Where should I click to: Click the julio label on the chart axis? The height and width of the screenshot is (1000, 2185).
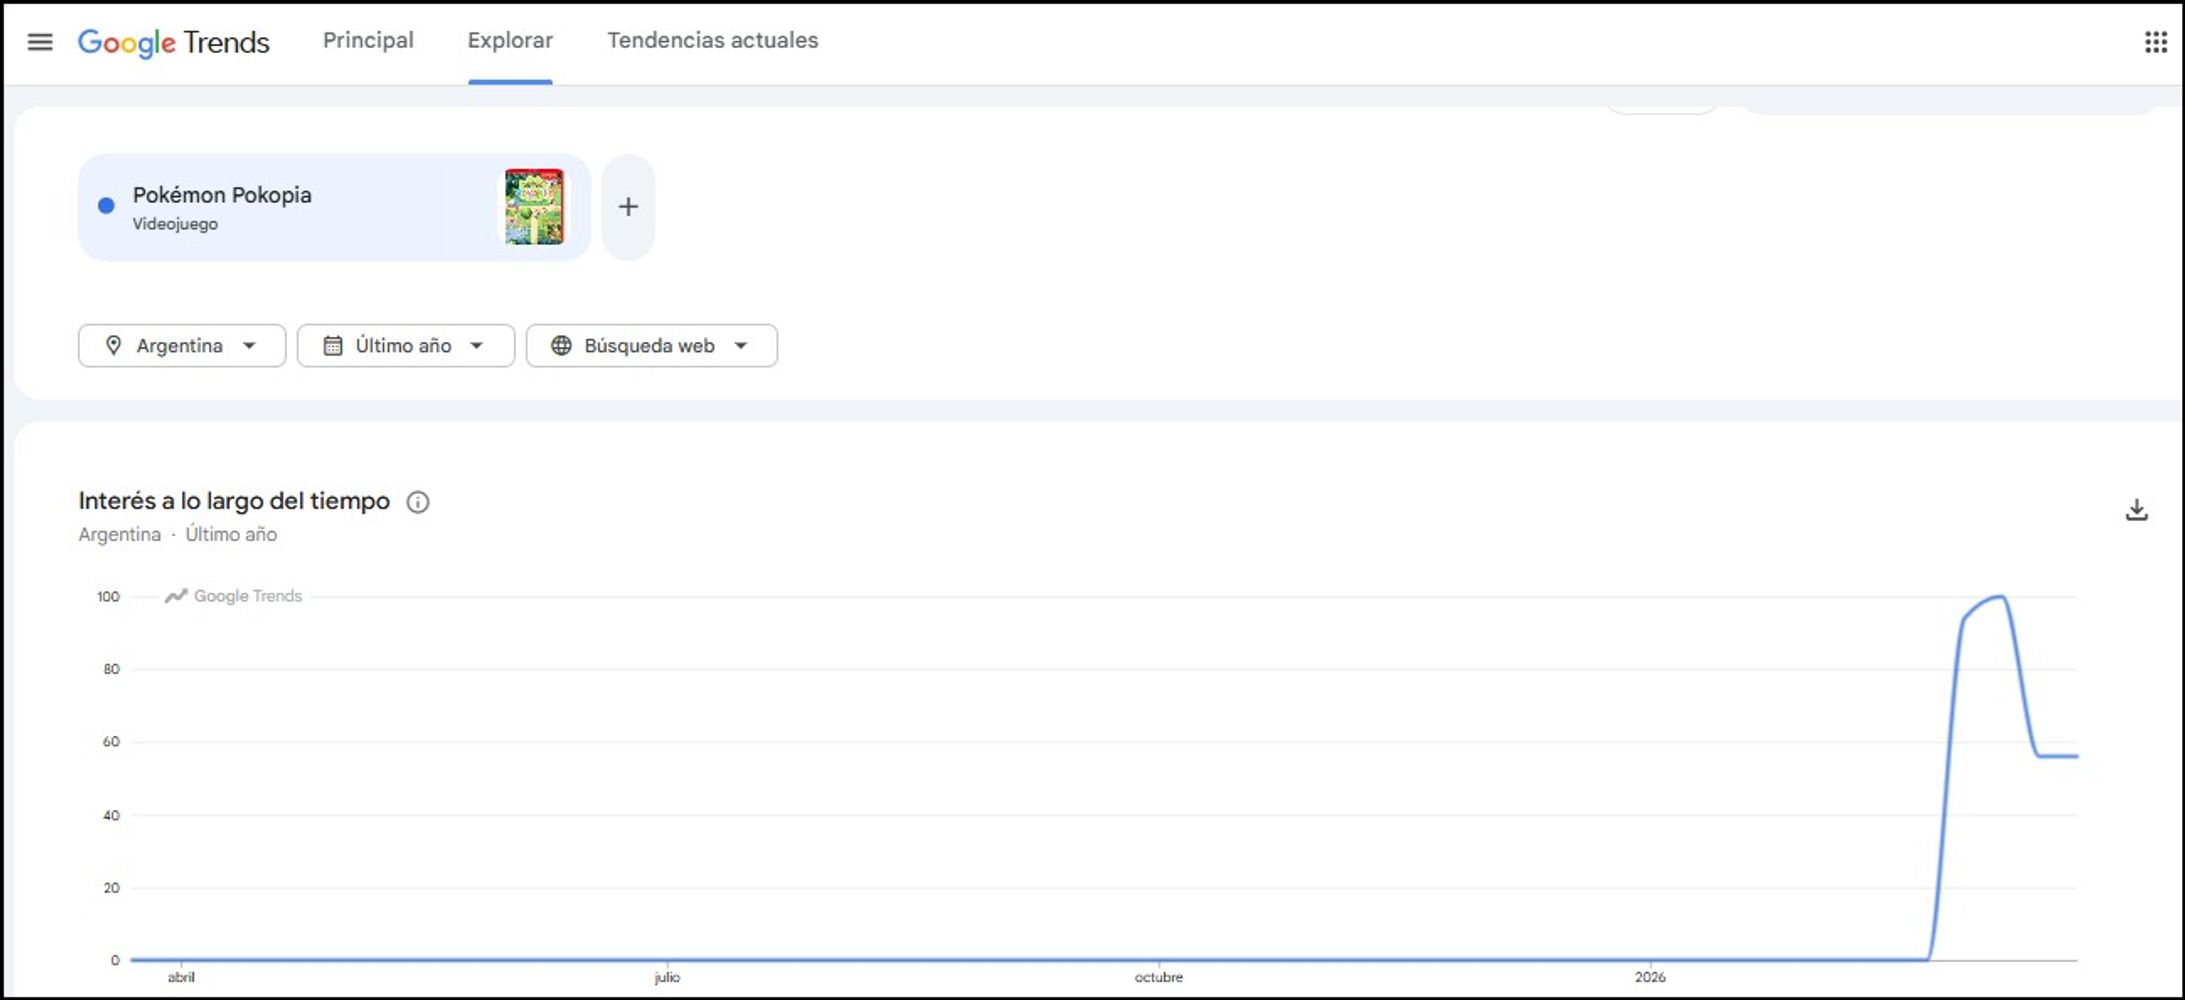pyautogui.click(x=667, y=977)
